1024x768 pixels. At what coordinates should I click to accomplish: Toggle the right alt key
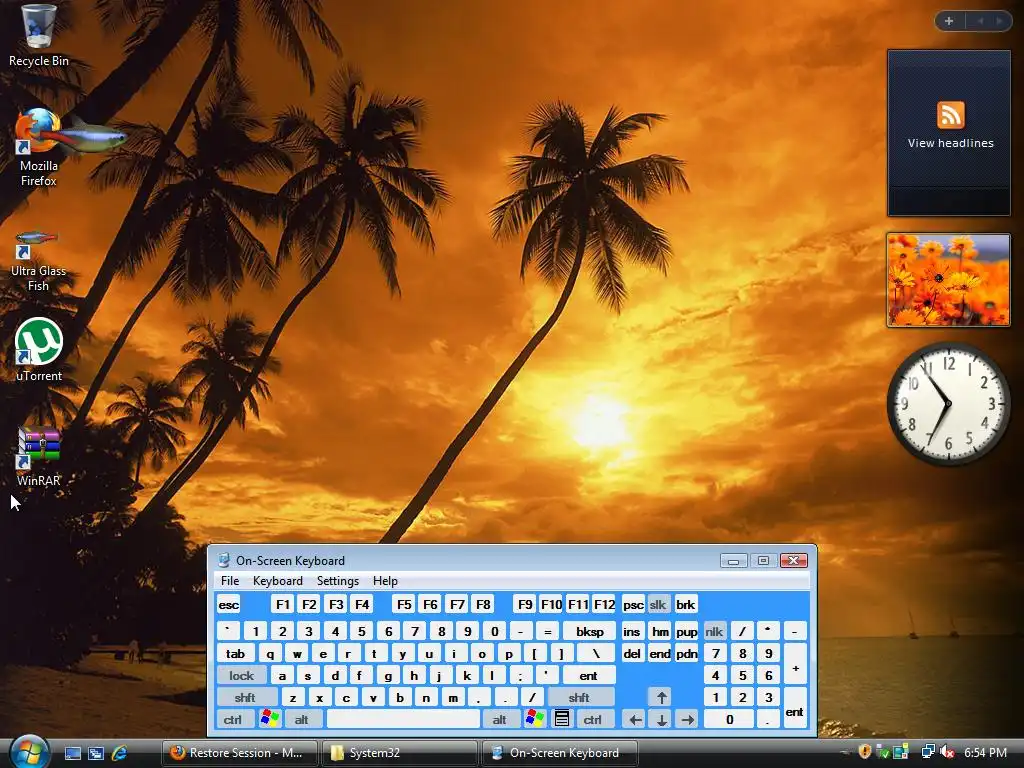pyautogui.click(x=500, y=719)
